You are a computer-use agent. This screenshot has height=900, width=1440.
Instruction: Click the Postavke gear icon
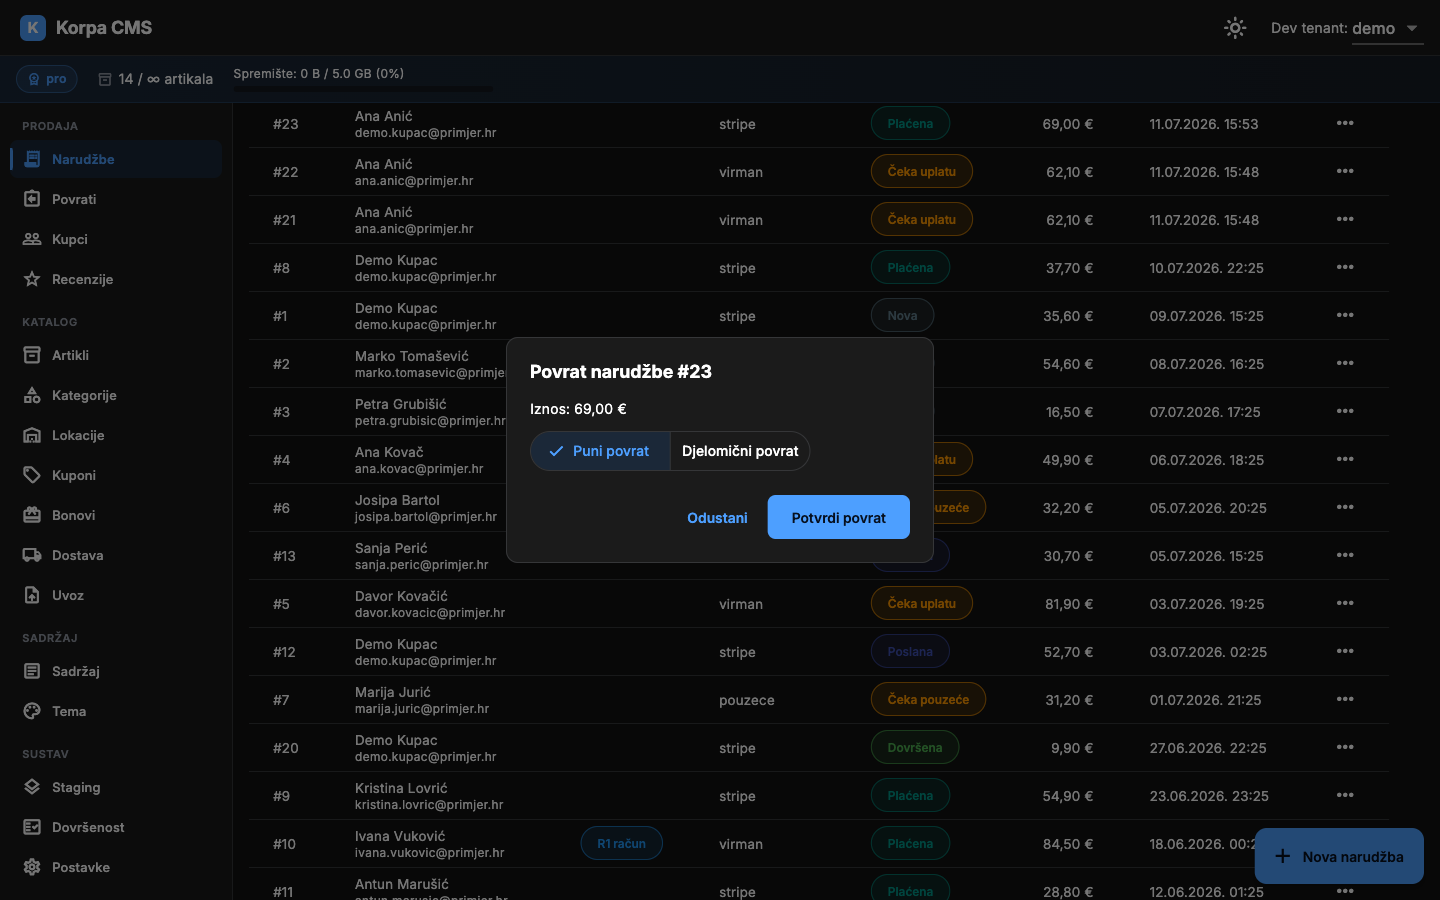click(x=32, y=867)
